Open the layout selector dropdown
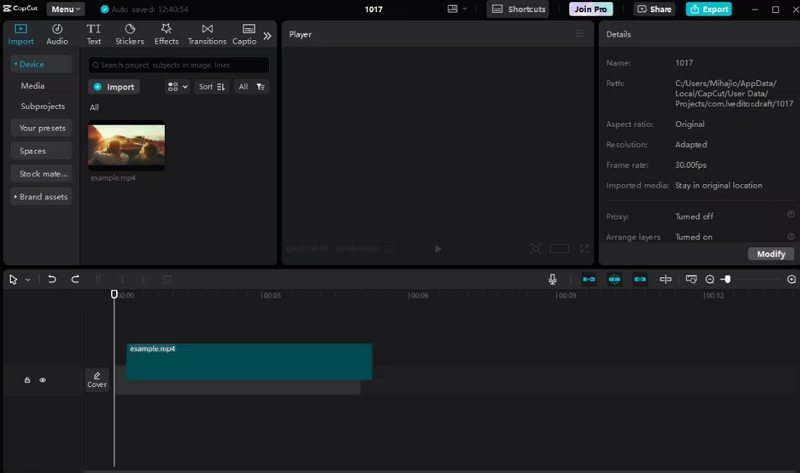The height and width of the screenshot is (473, 800). click(x=457, y=9)
